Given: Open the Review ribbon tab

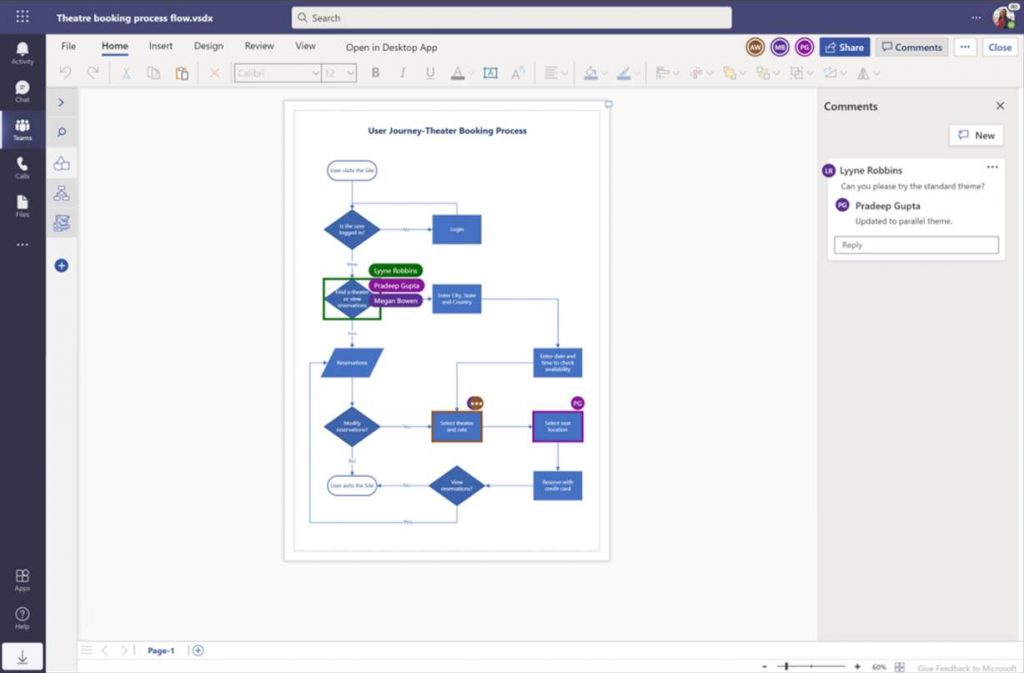Looking at the screenshot, I should [x=259, y=46].
